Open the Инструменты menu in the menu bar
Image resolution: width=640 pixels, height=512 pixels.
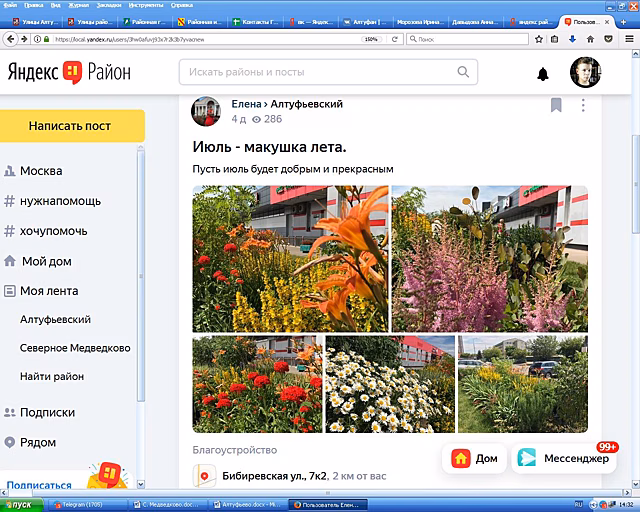(146, 5)
